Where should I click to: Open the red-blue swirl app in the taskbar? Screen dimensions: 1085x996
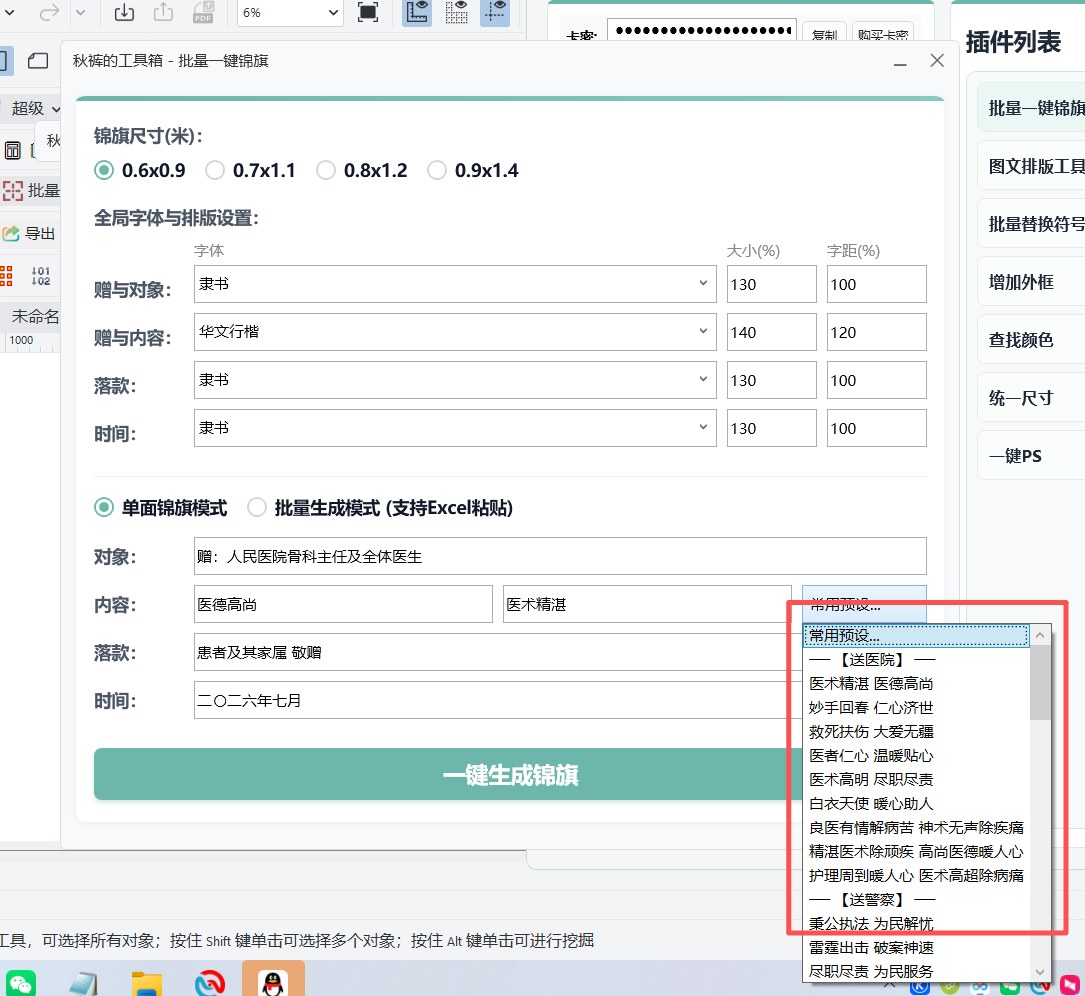pyautogui.click(x=210, y=983)
